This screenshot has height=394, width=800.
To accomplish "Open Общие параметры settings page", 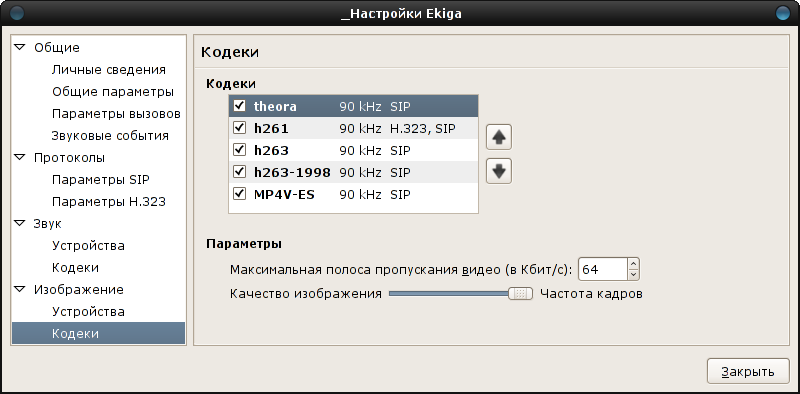I will pyautogui.click(x=113, y=92).
